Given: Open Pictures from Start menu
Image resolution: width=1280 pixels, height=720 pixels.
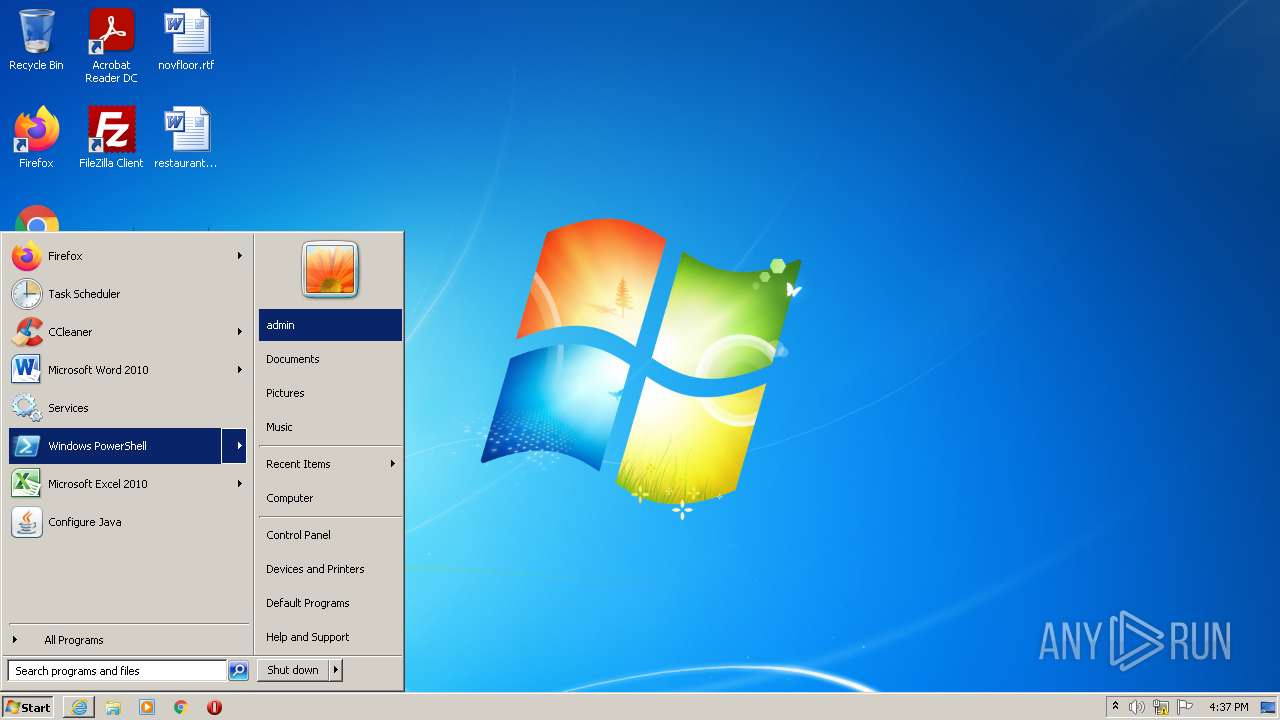Looking at the screenshot, I should click(330, 393).
